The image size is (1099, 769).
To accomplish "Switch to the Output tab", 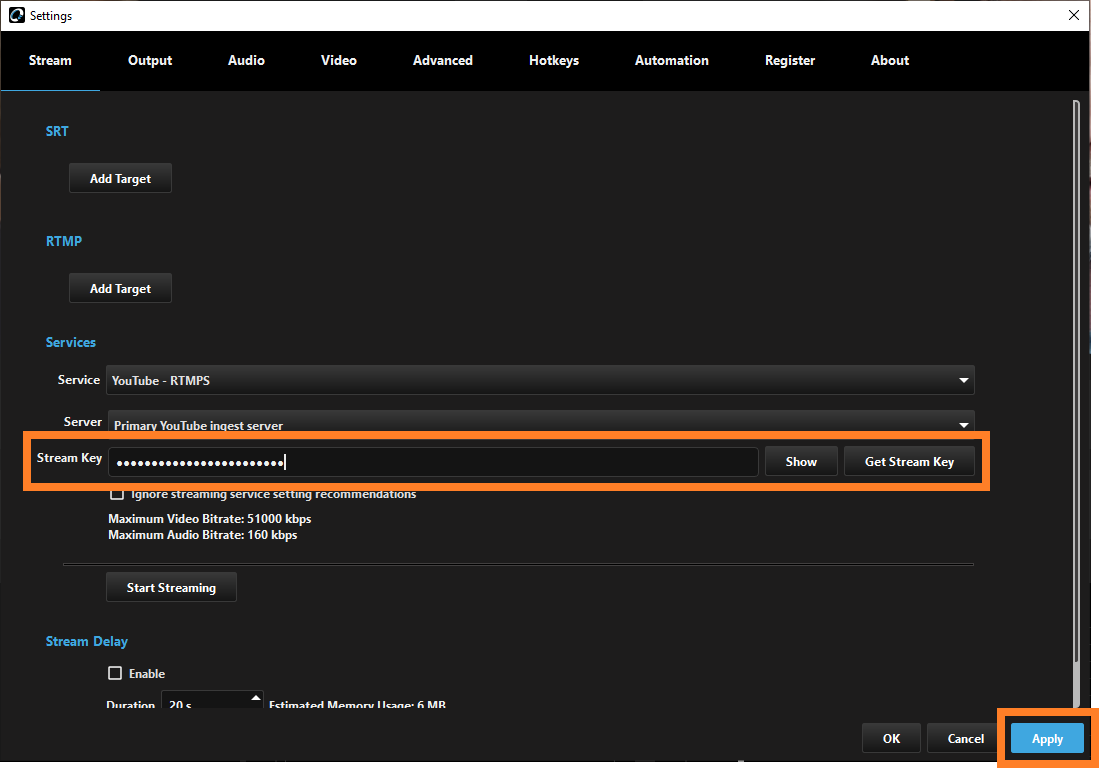I will tap(150, 60).
